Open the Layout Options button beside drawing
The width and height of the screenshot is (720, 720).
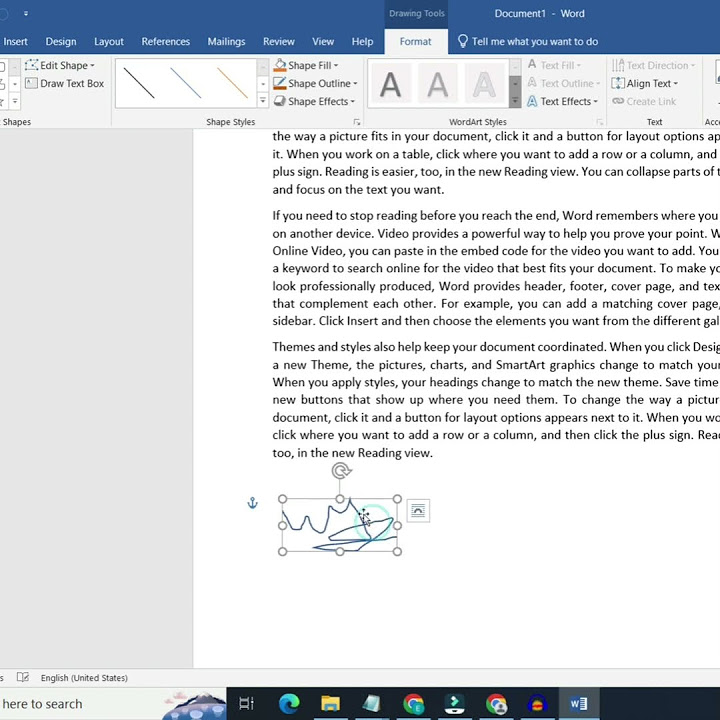click(x=418, y=511)
